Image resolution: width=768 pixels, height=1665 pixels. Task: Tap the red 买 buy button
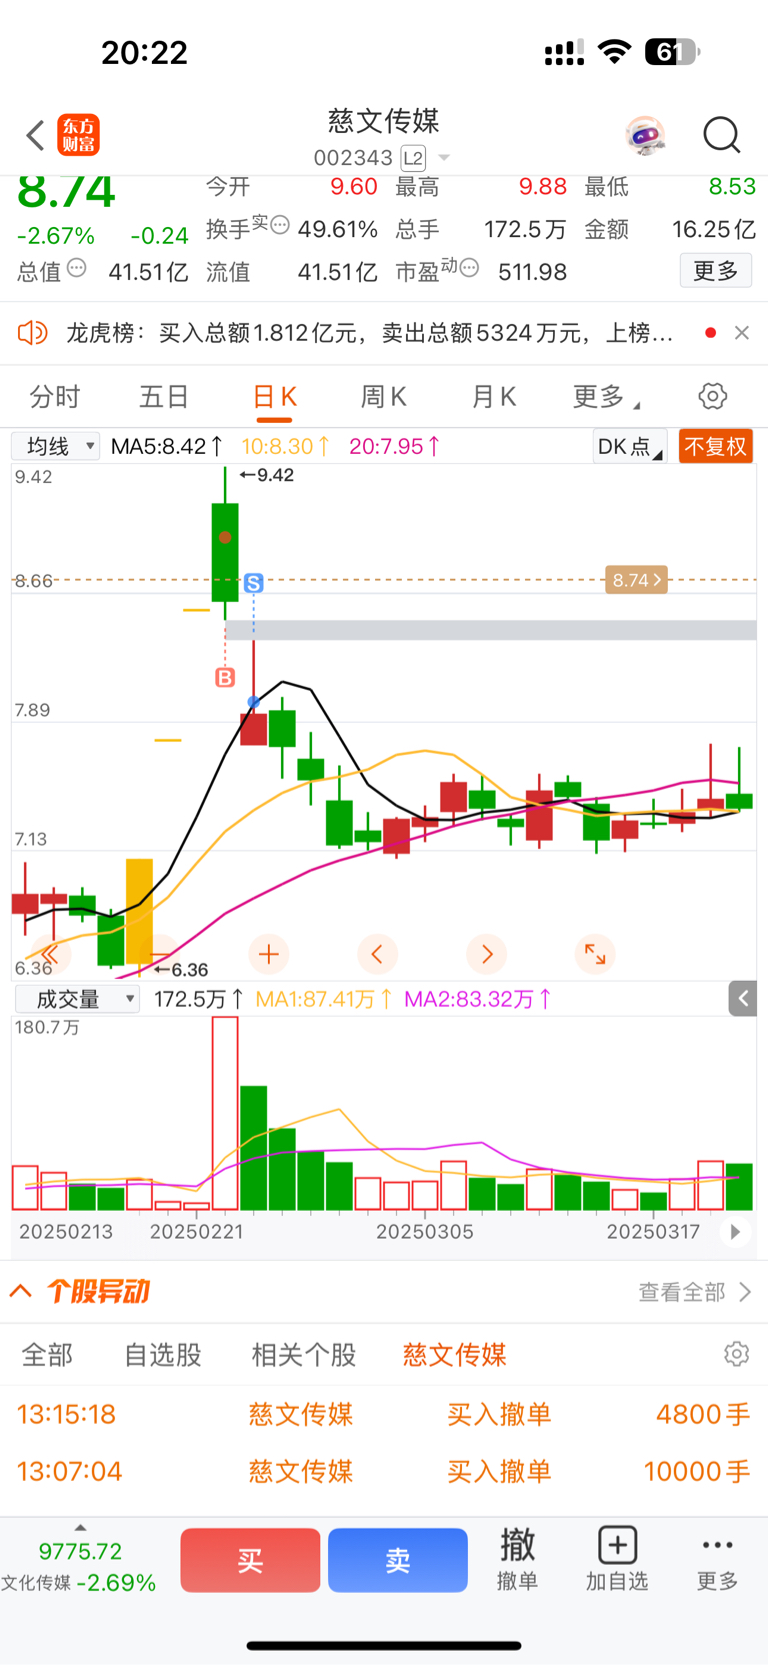(250, 1560)
